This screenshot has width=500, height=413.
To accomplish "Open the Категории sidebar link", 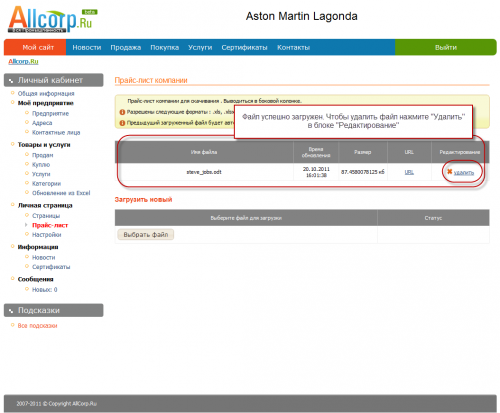I will [x=46, y=183].
